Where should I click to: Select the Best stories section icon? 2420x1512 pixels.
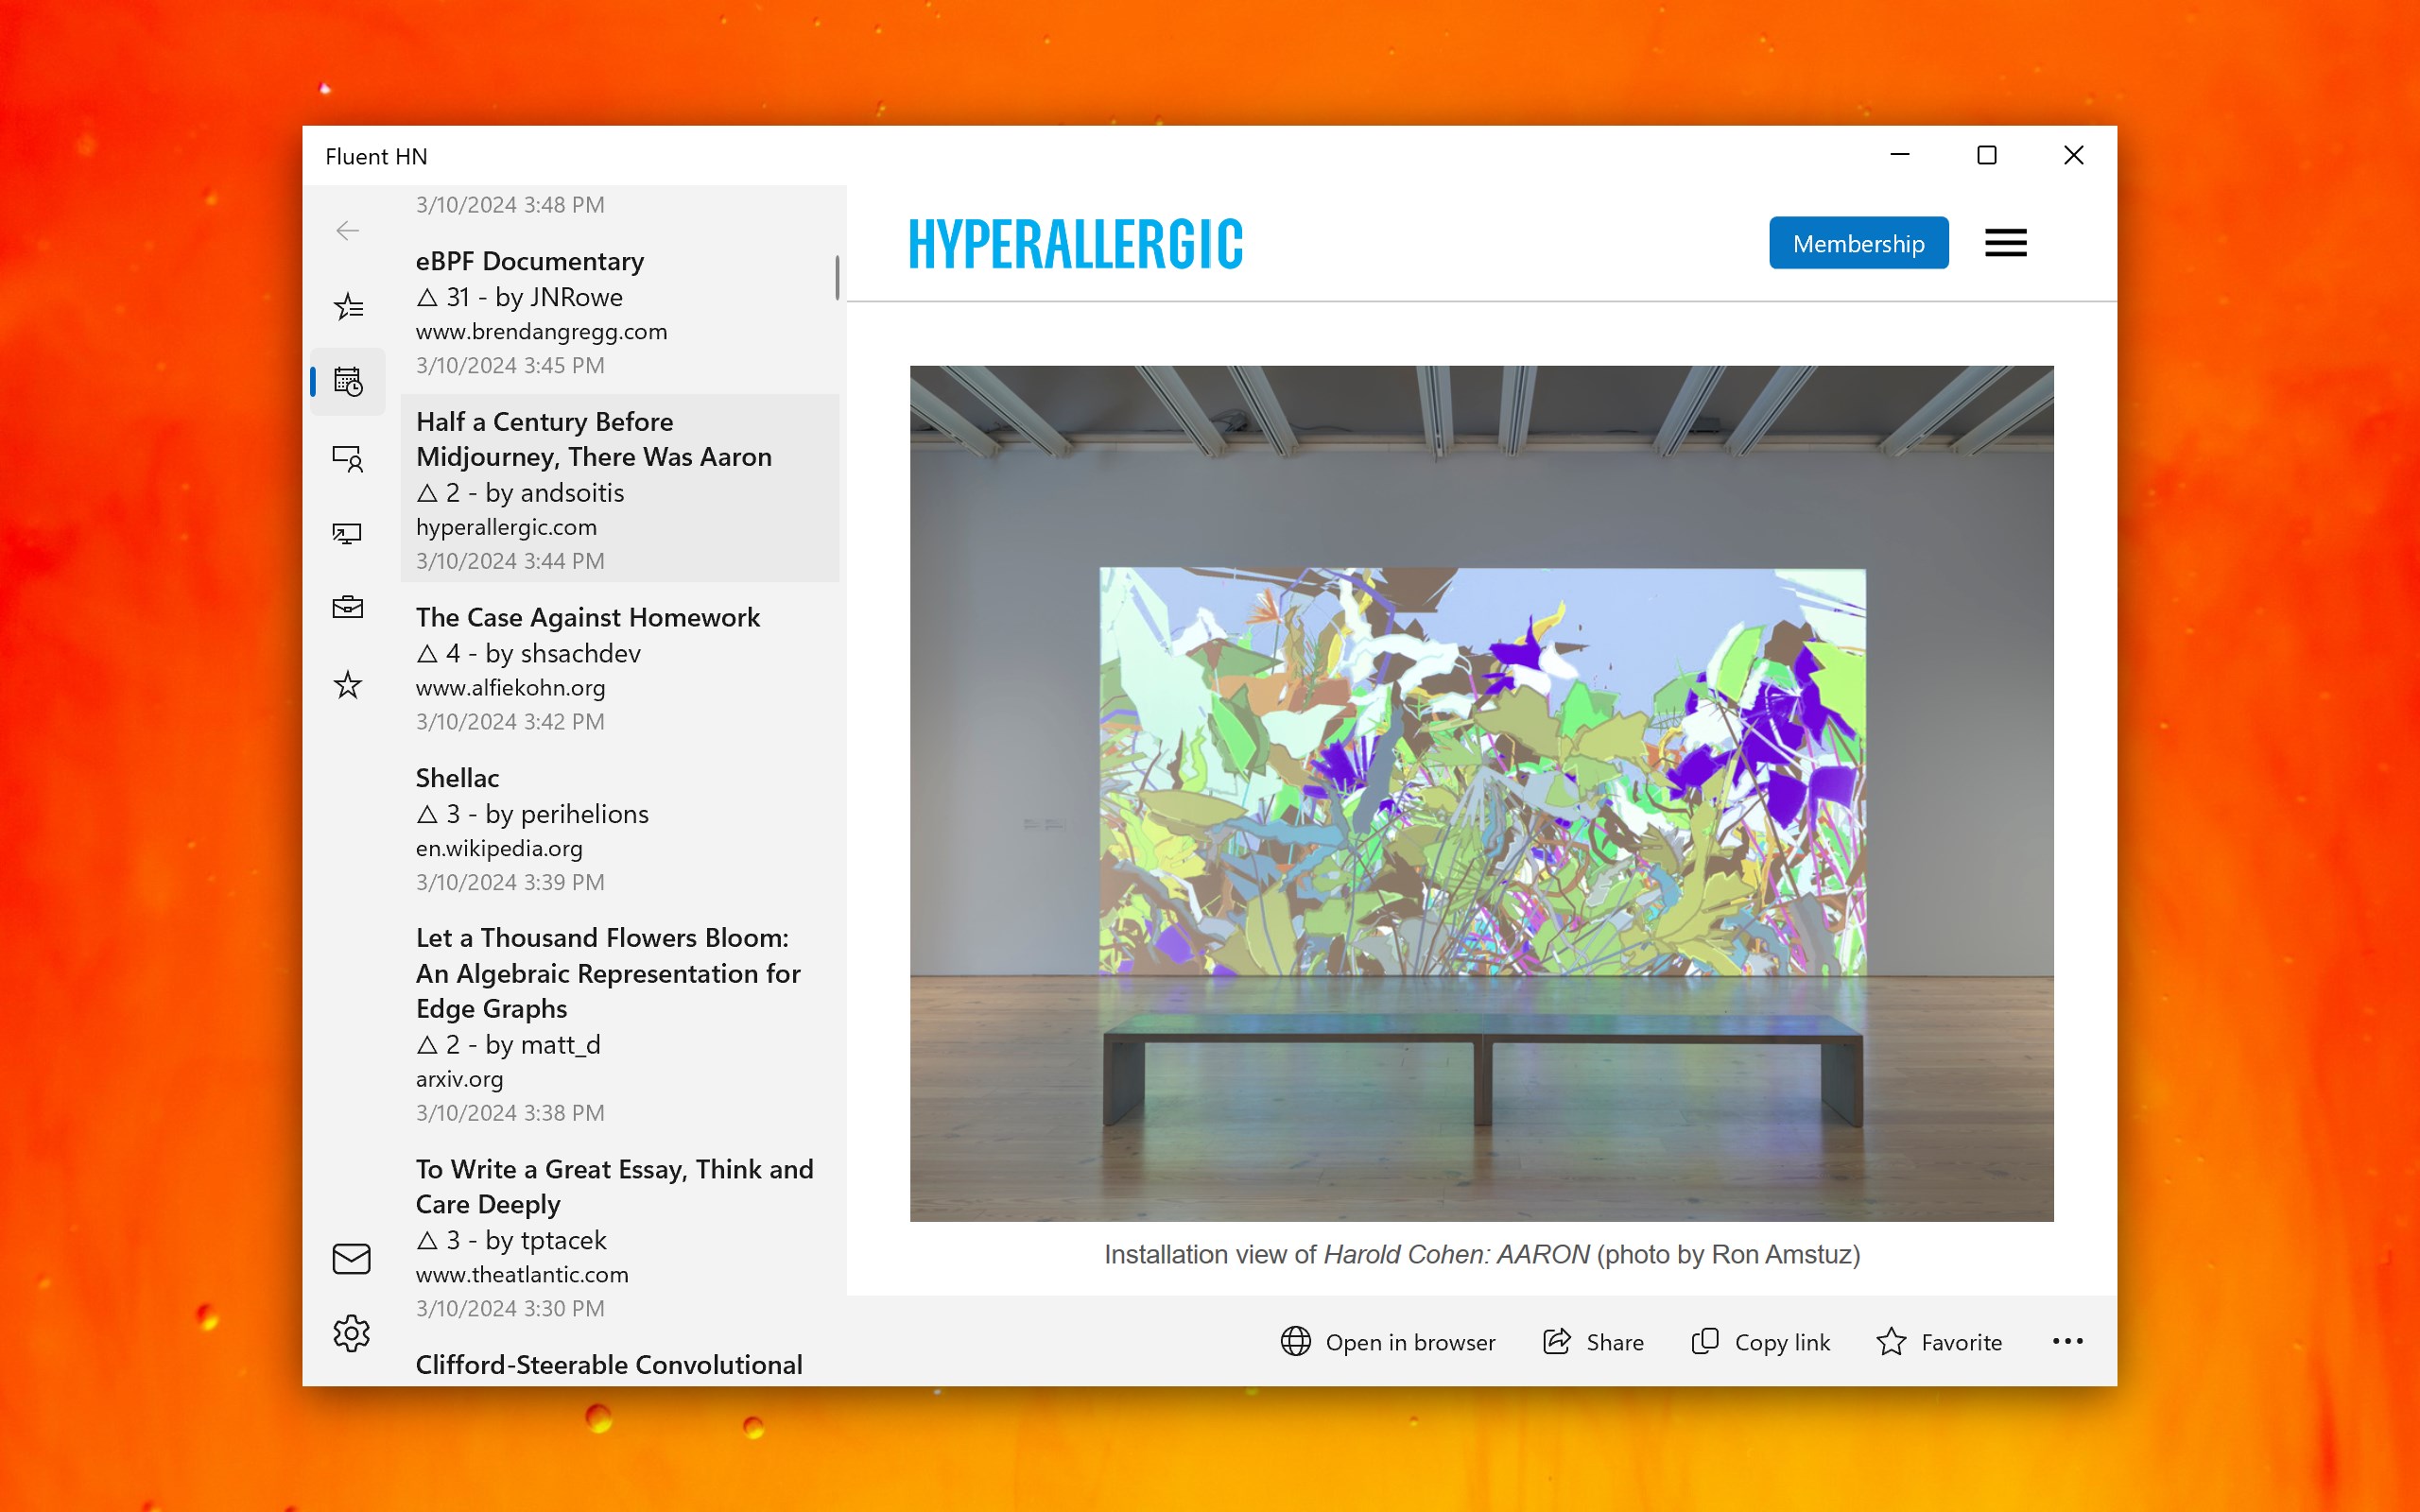[347, 307]
